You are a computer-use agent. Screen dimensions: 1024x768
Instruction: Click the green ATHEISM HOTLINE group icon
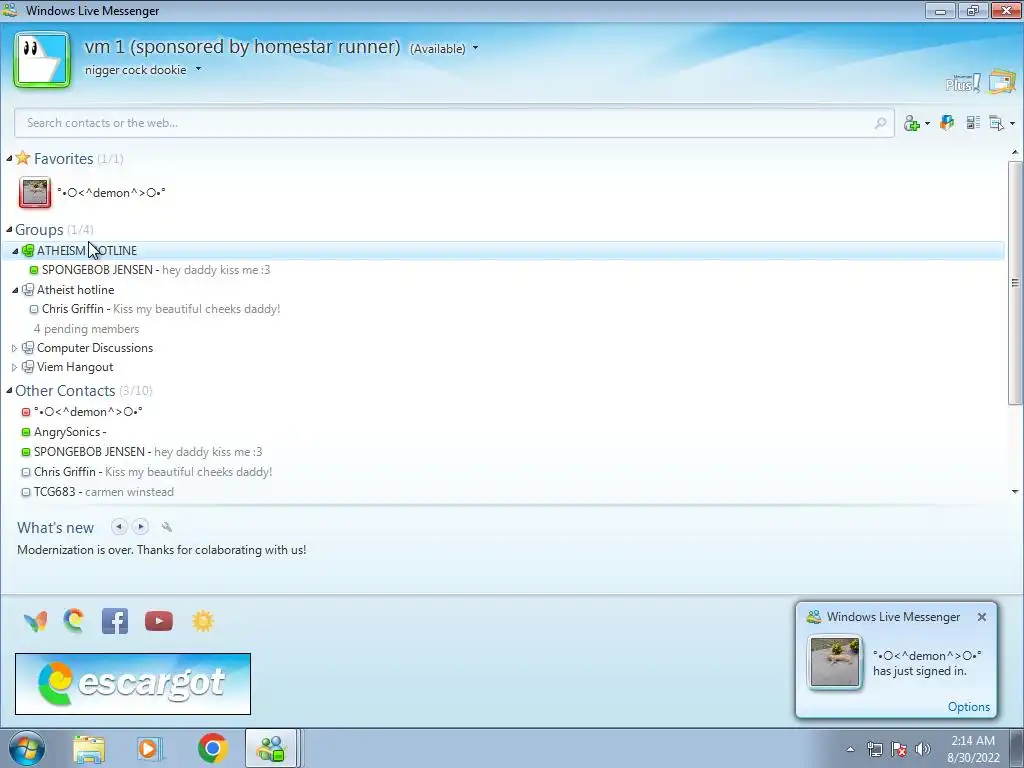[27, 250]
